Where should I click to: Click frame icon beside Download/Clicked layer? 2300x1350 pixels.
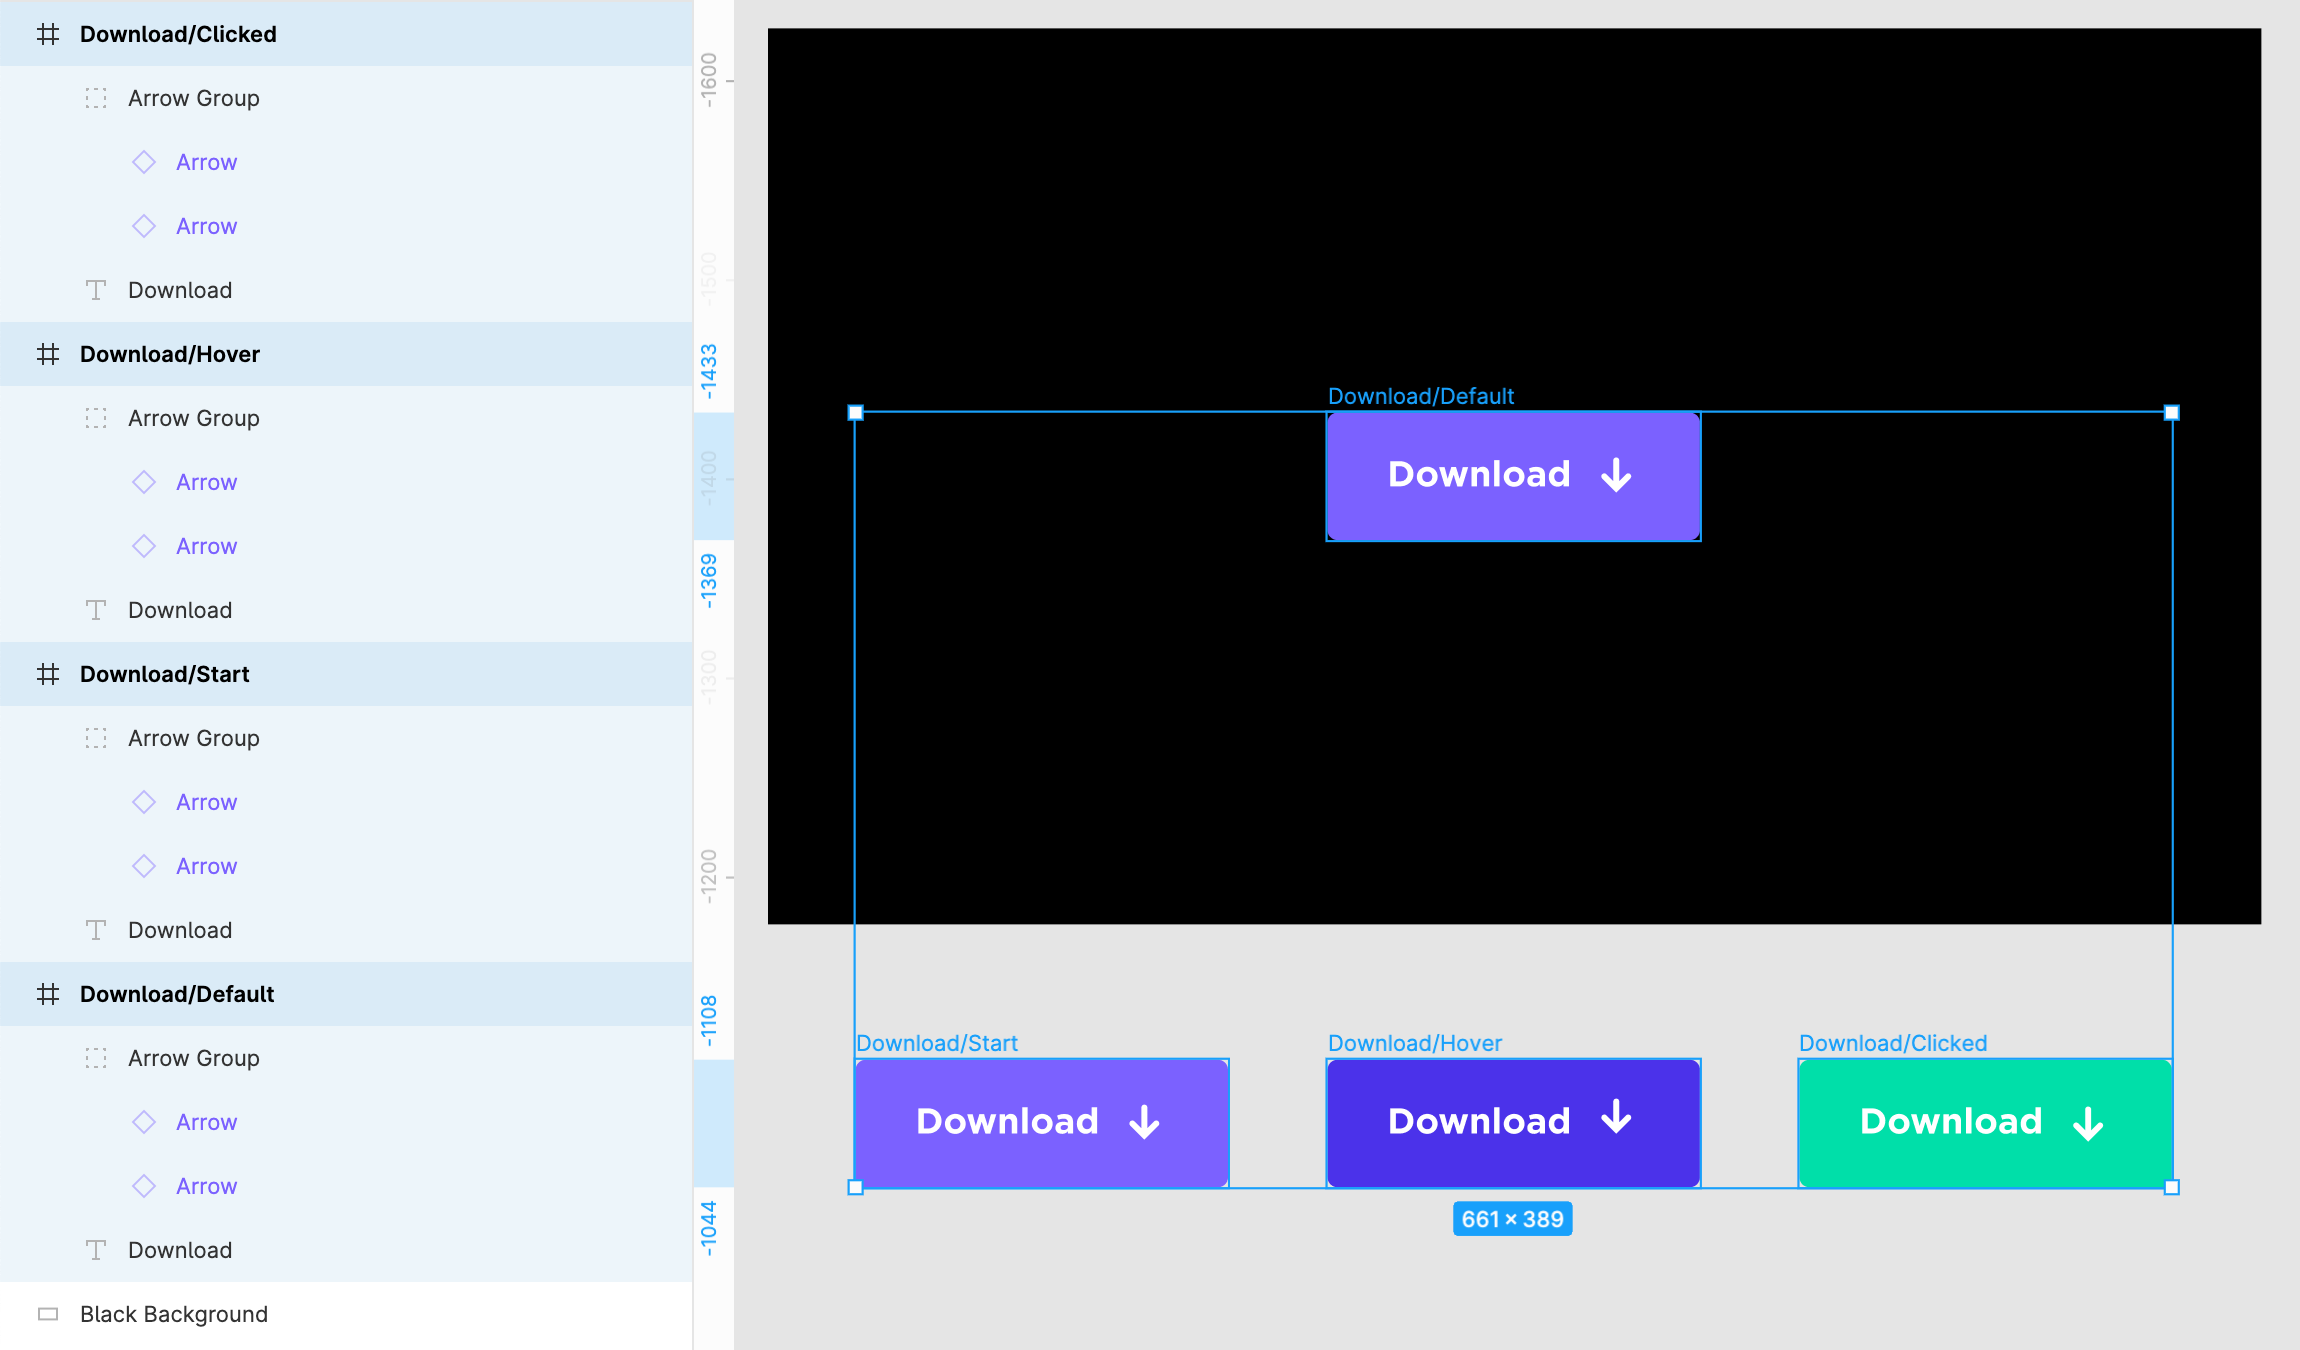click(47, 34)
